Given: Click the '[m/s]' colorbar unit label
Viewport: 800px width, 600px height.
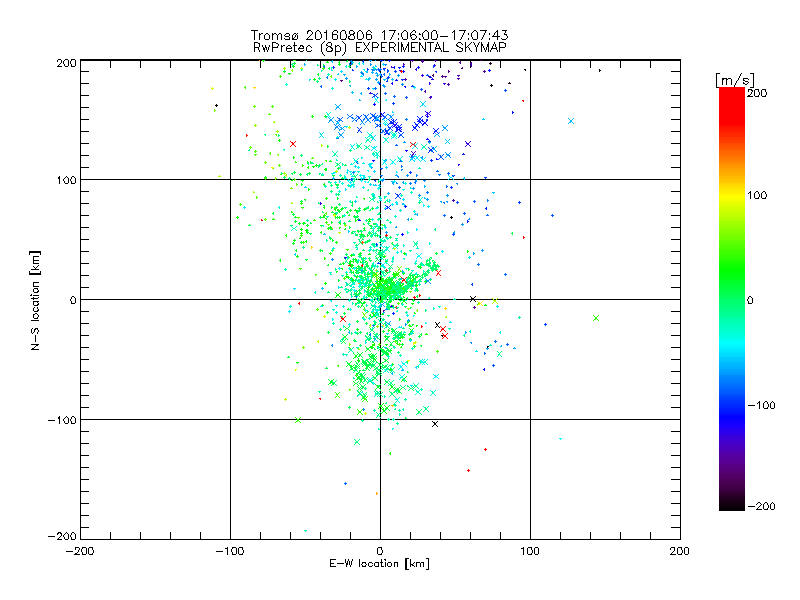Looking at the screenshot, I should pyautogui.click(x=735, y=80).
